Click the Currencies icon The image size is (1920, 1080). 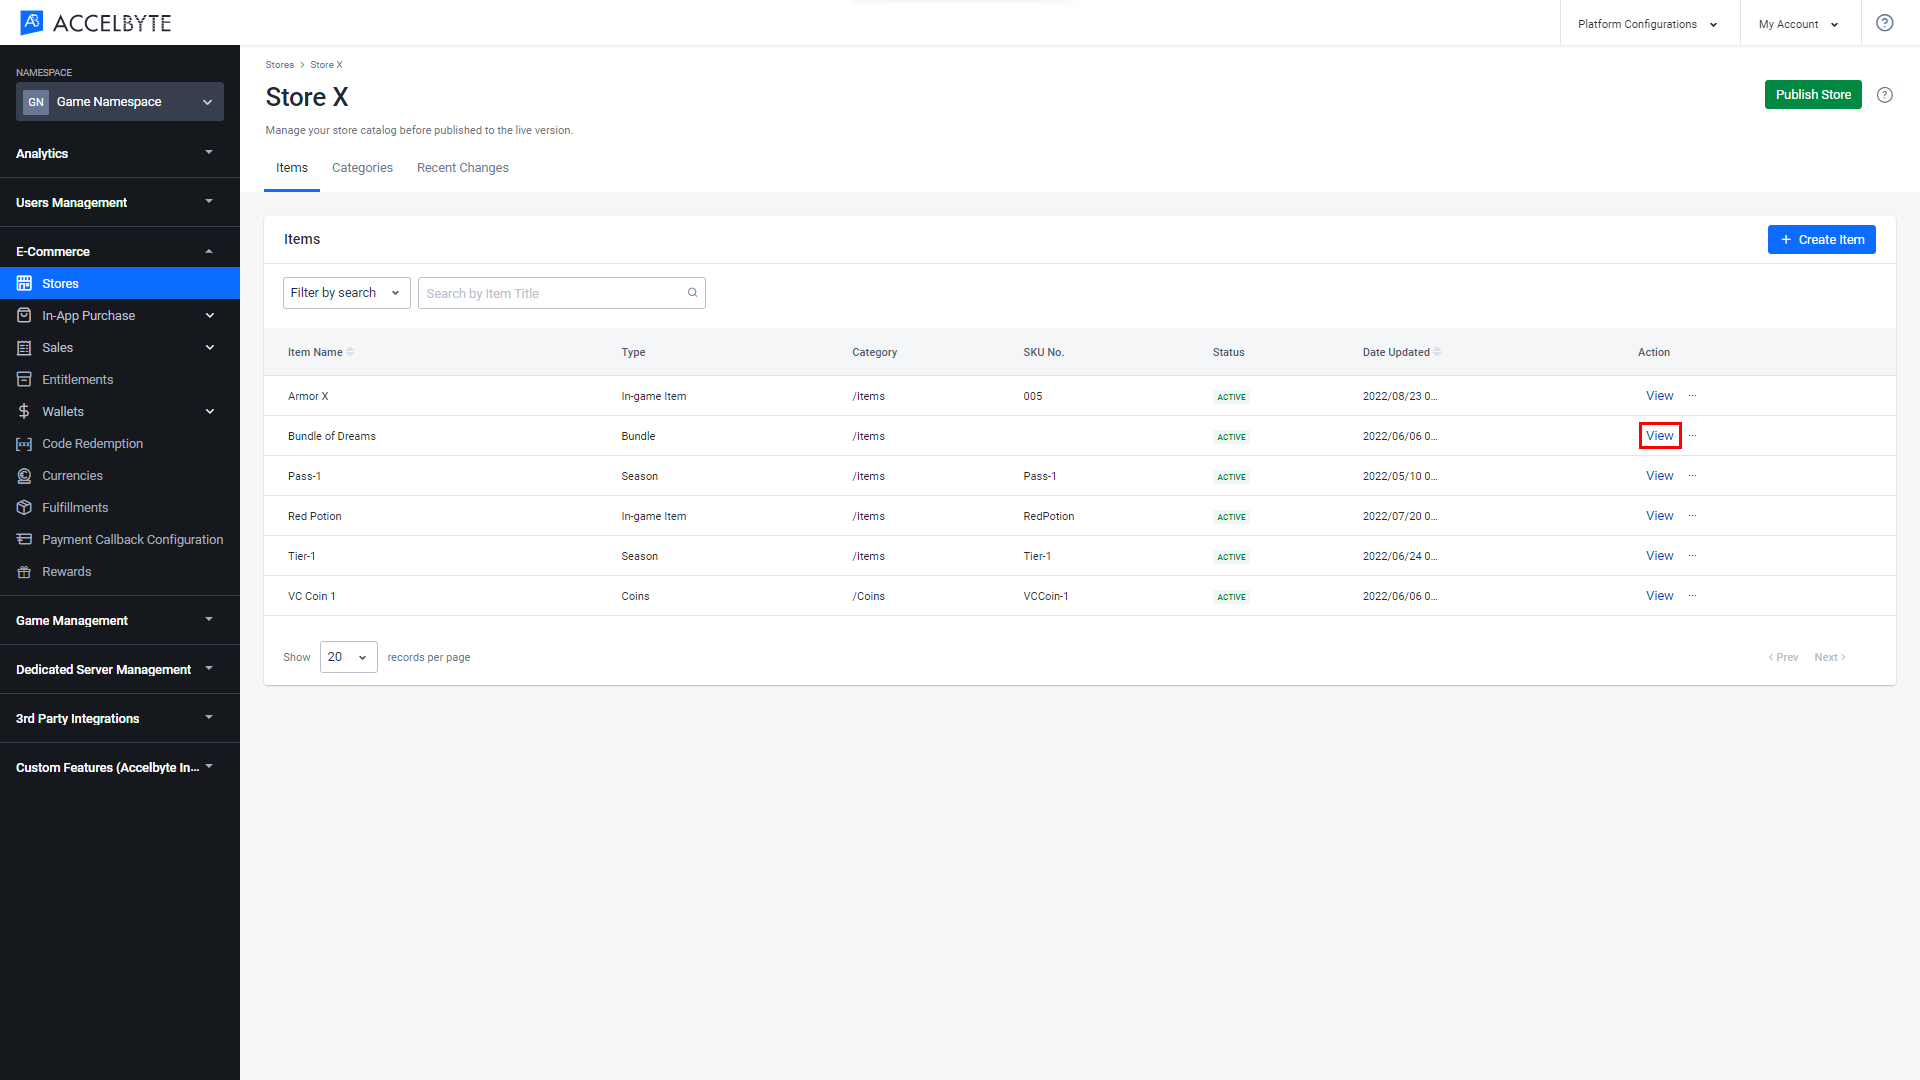[x=24, y=476]
